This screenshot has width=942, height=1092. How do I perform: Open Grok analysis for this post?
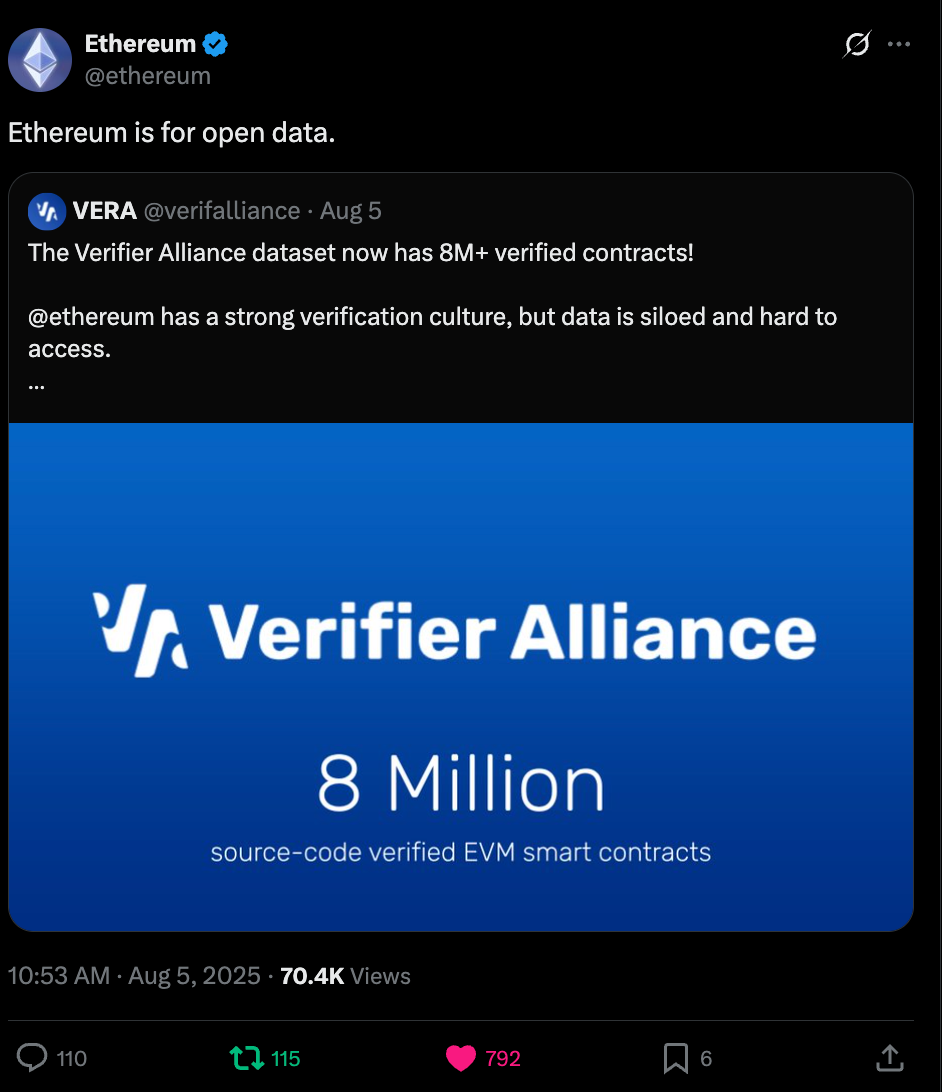[x=855, y=44]
